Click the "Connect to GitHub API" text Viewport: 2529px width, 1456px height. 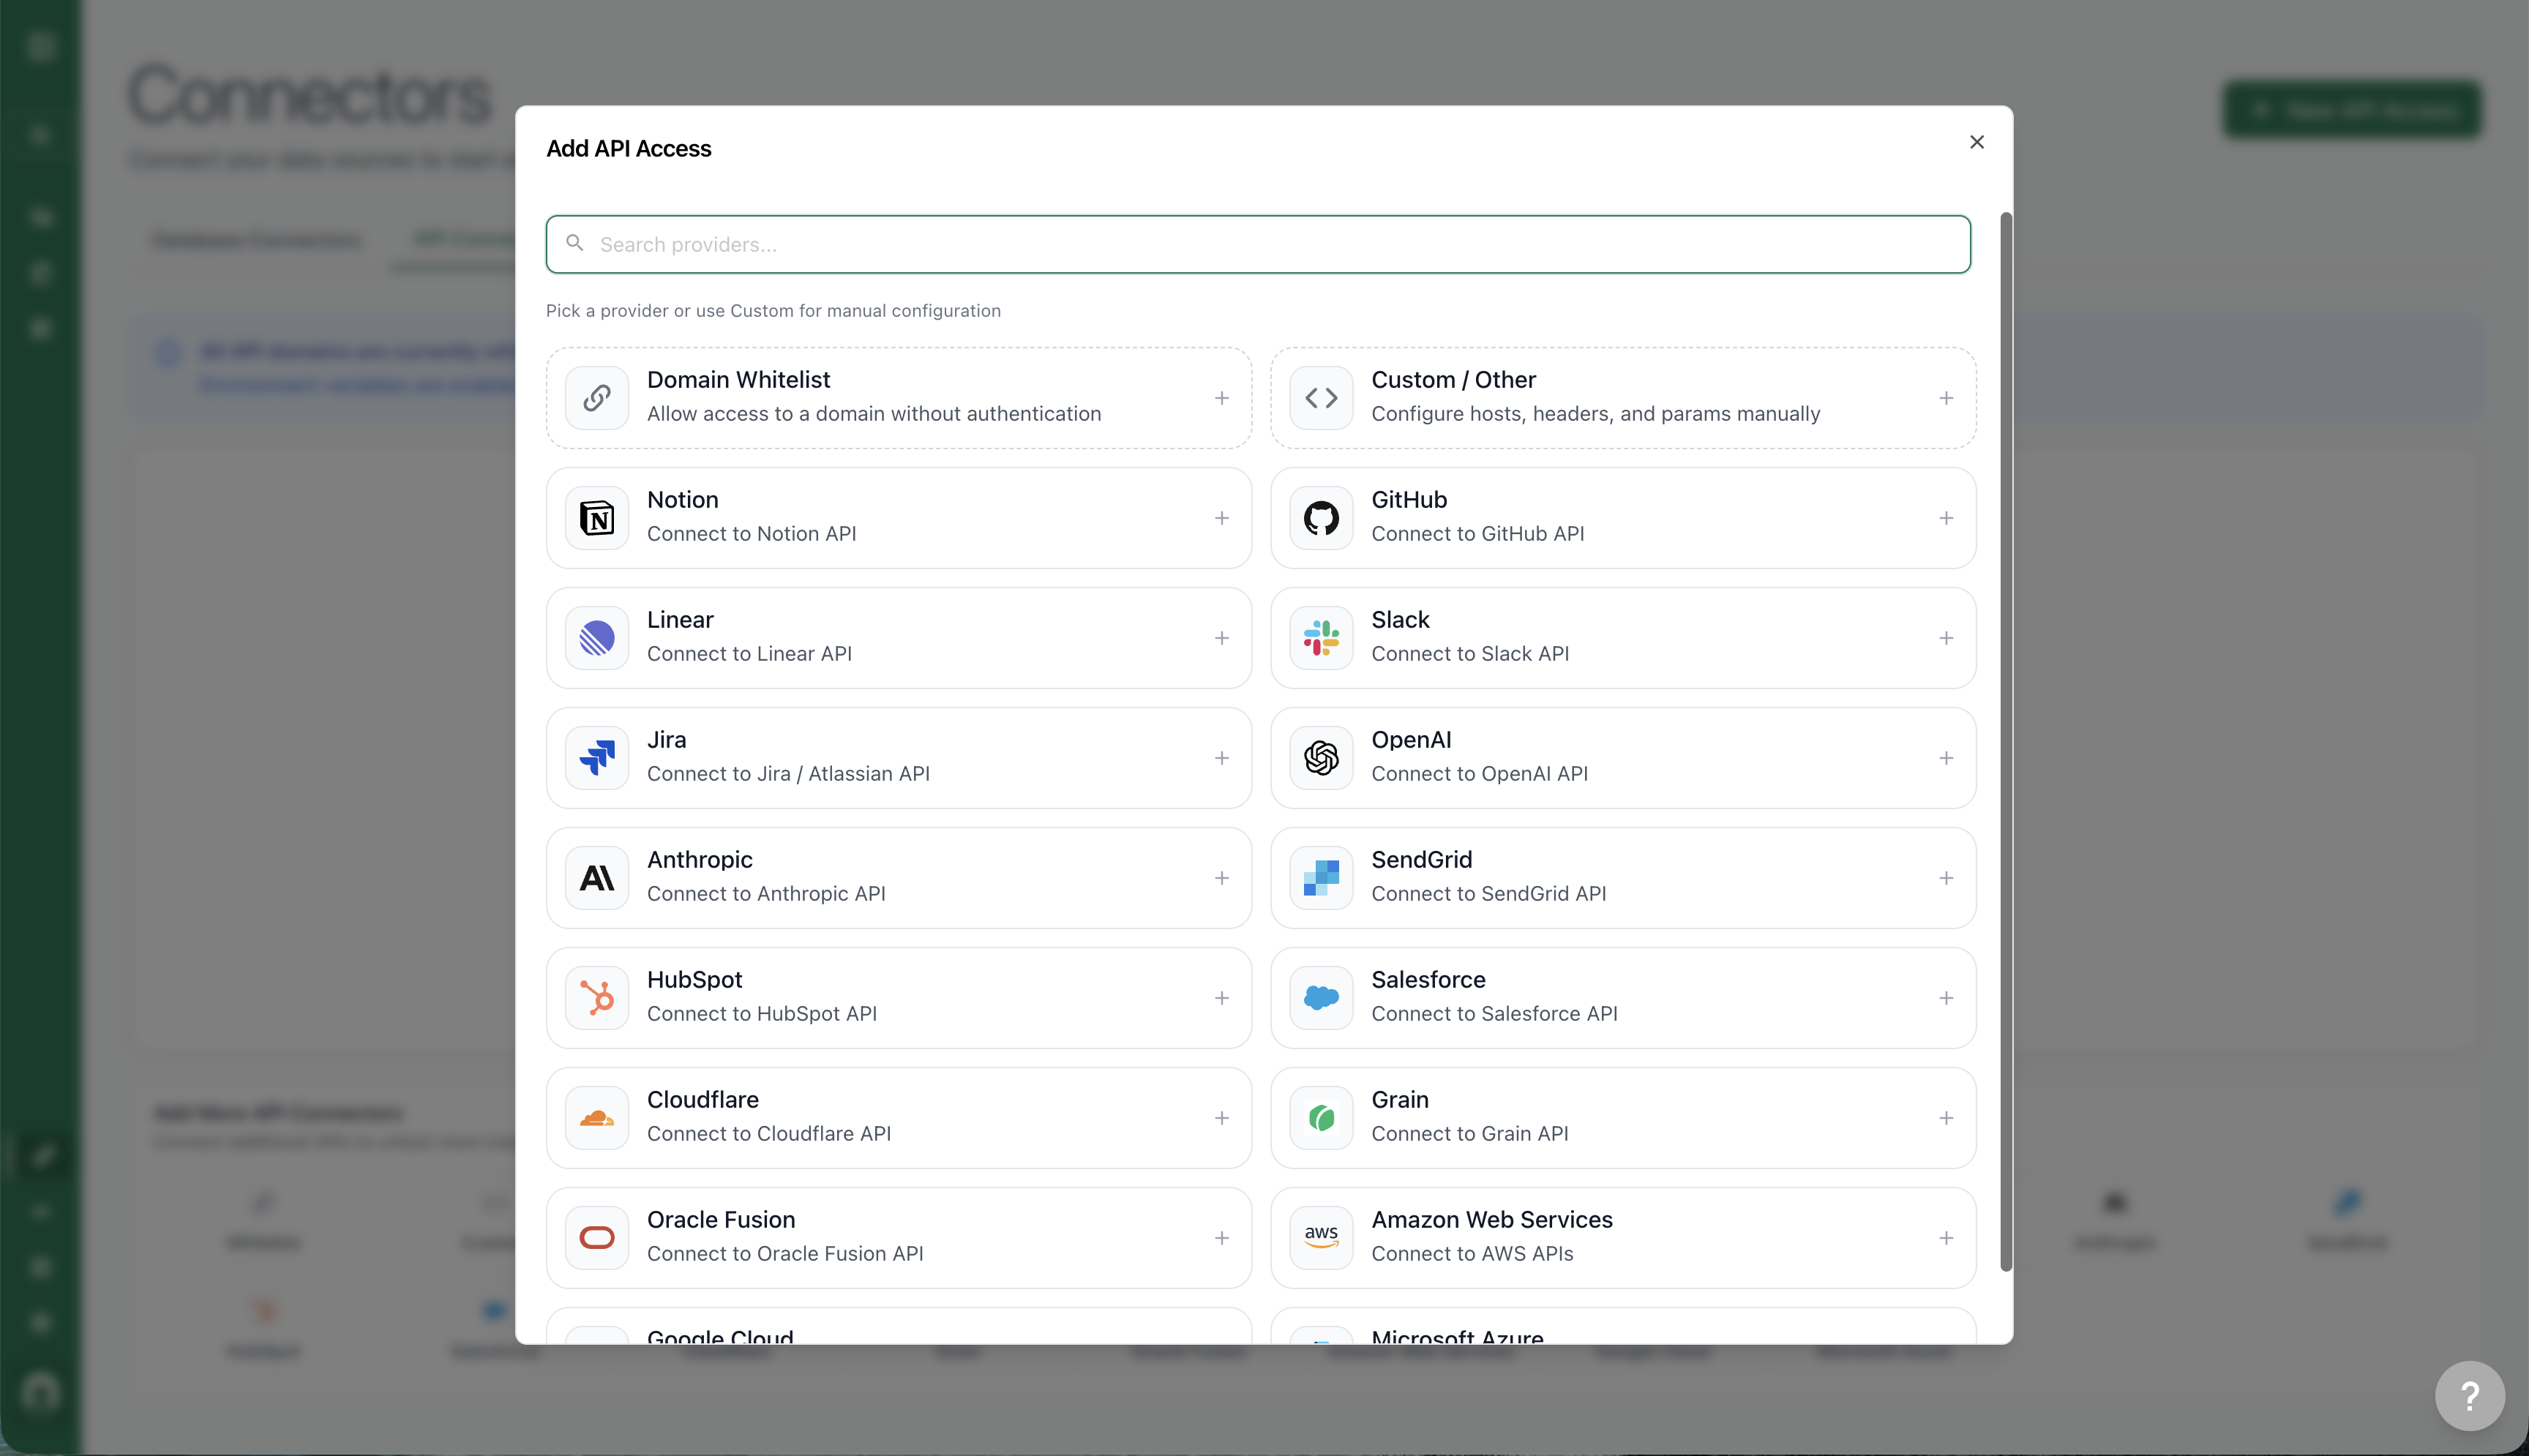tap(1478, 534)
